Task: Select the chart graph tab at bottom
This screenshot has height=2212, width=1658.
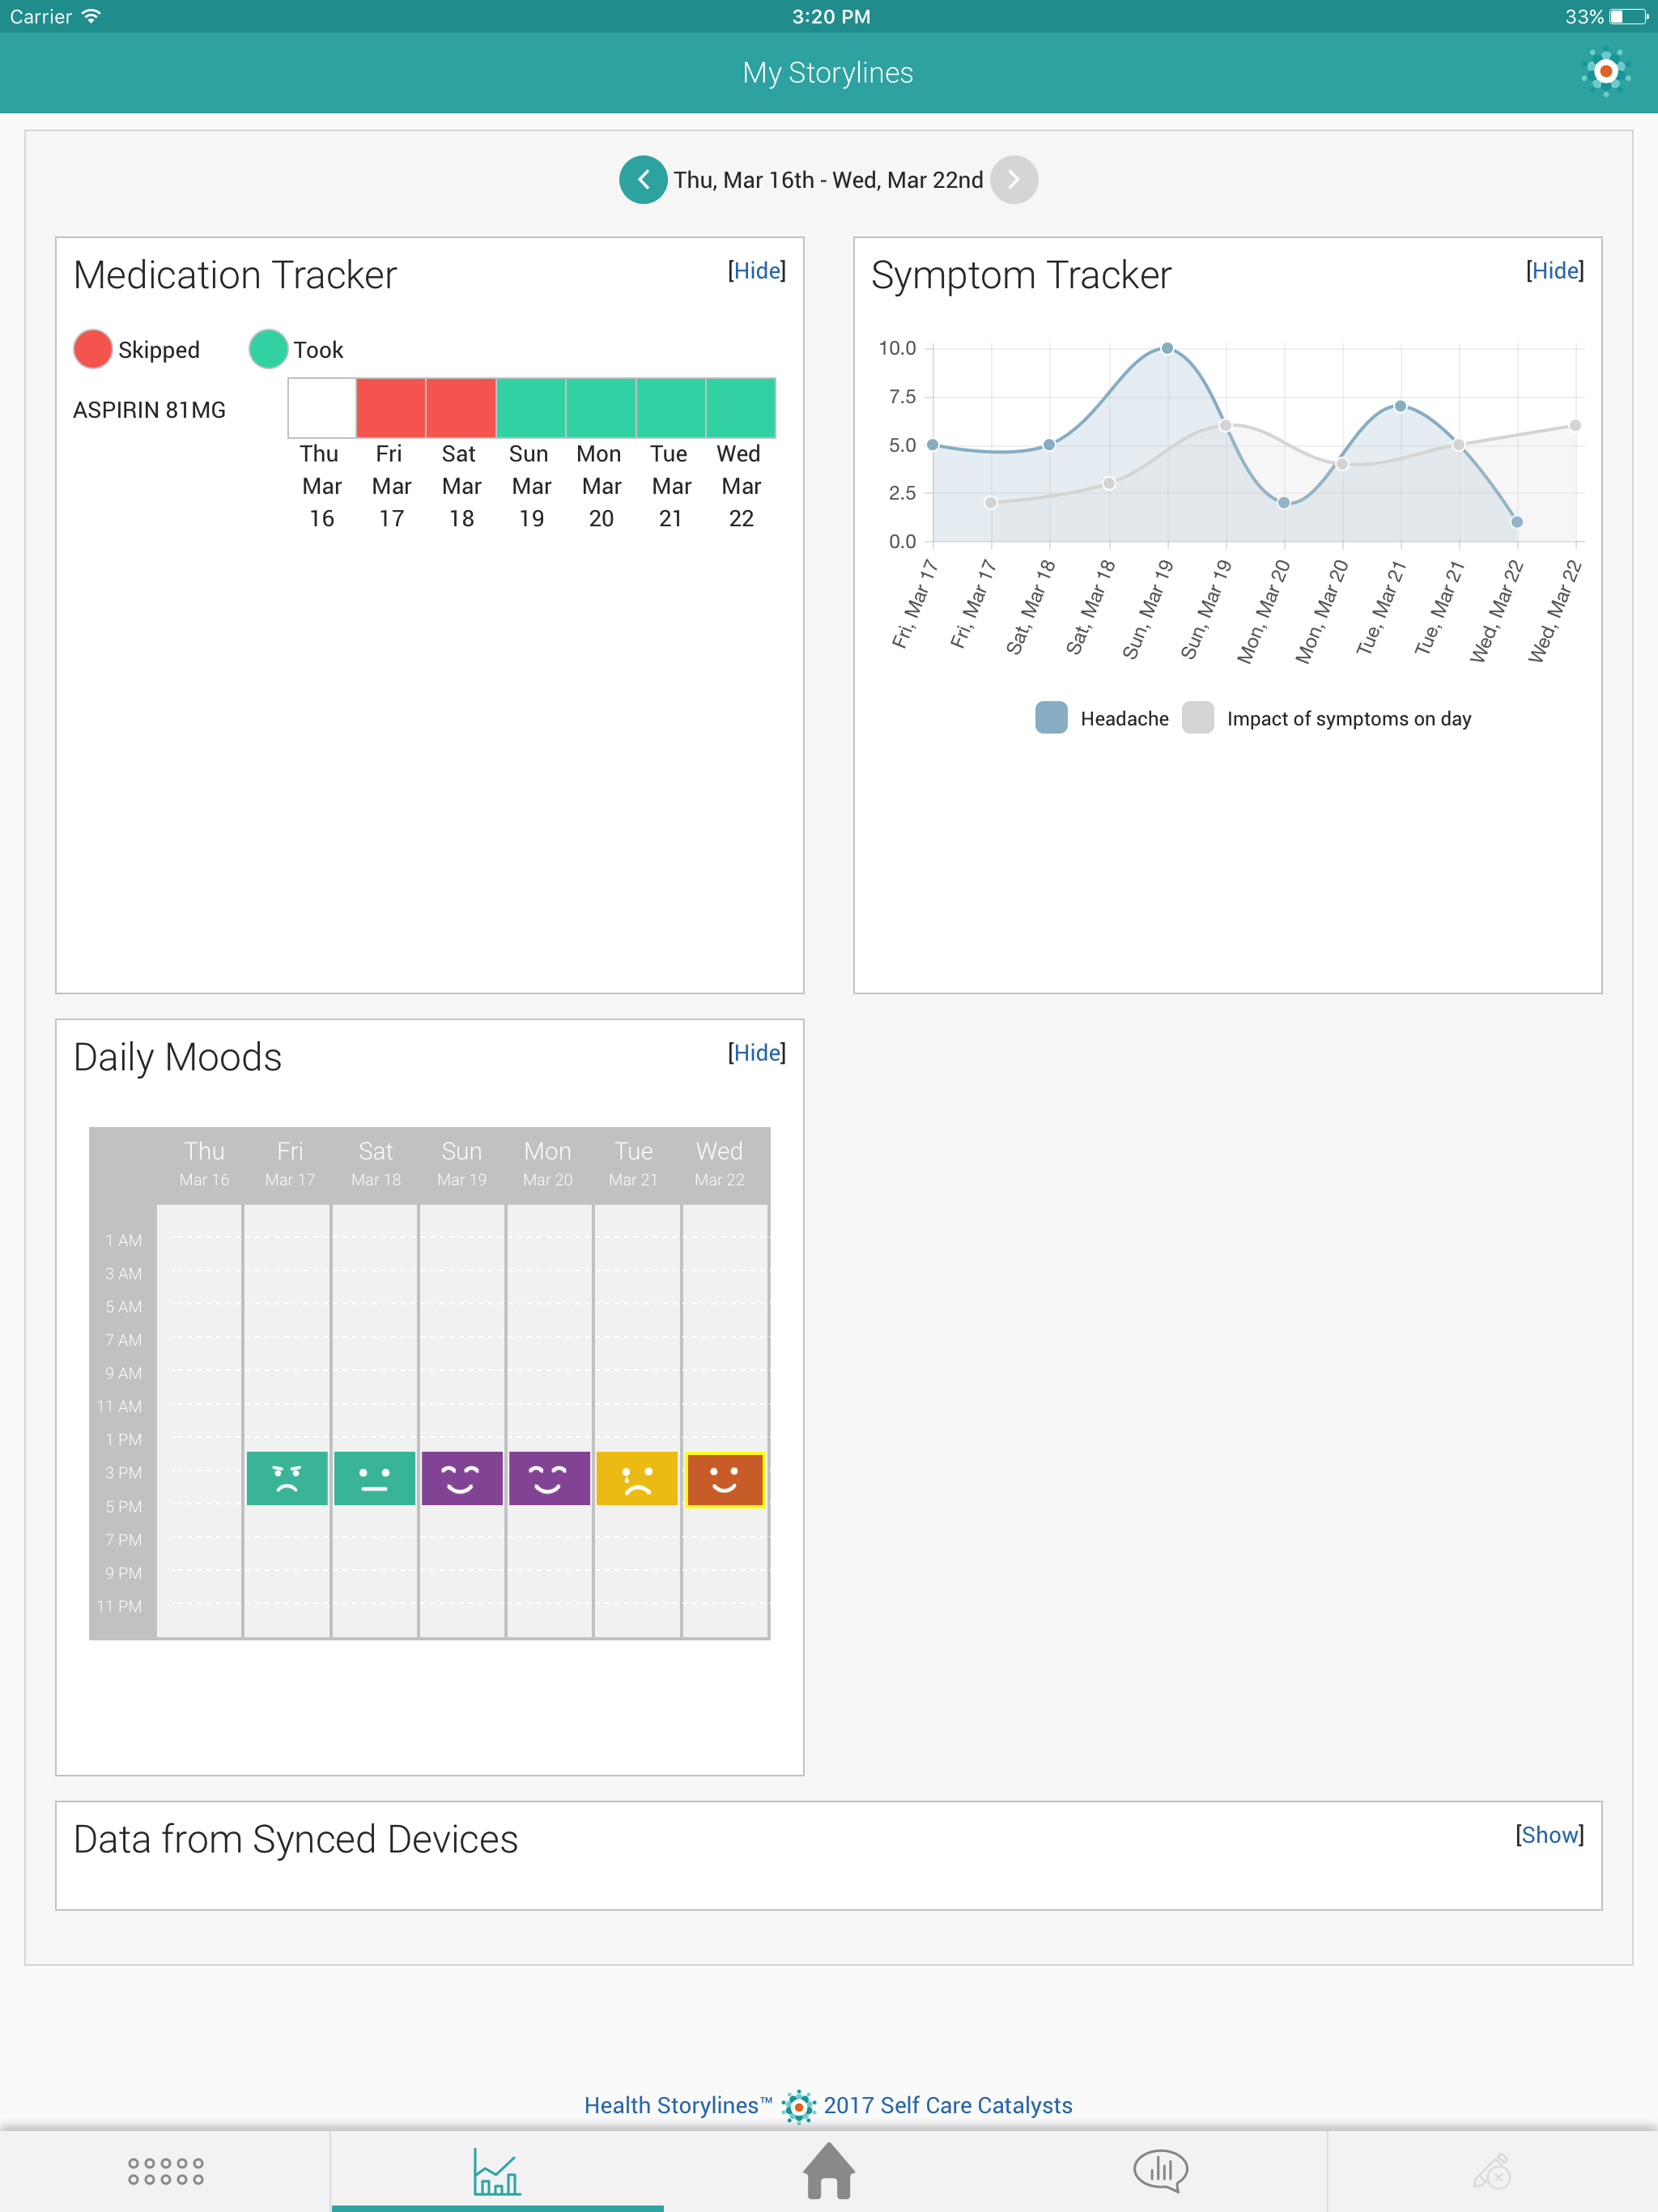Action: (x=497, y=2171)
